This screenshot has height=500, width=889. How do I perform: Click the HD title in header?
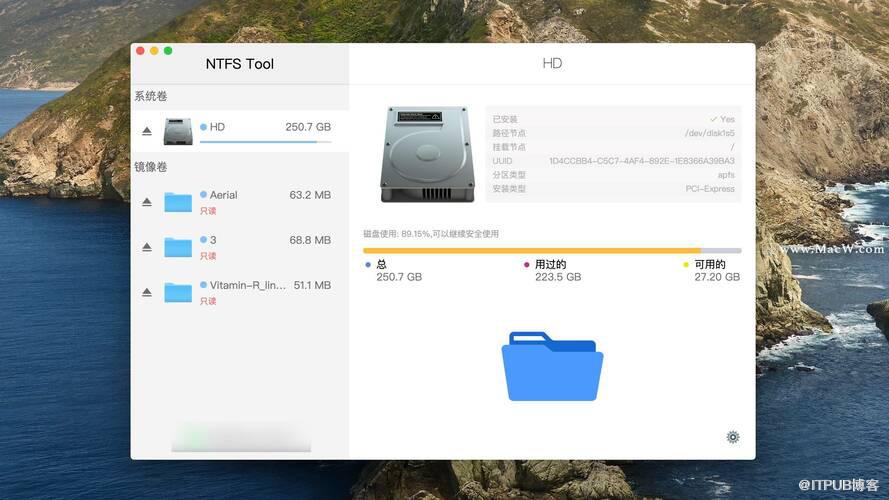[552, 63]
